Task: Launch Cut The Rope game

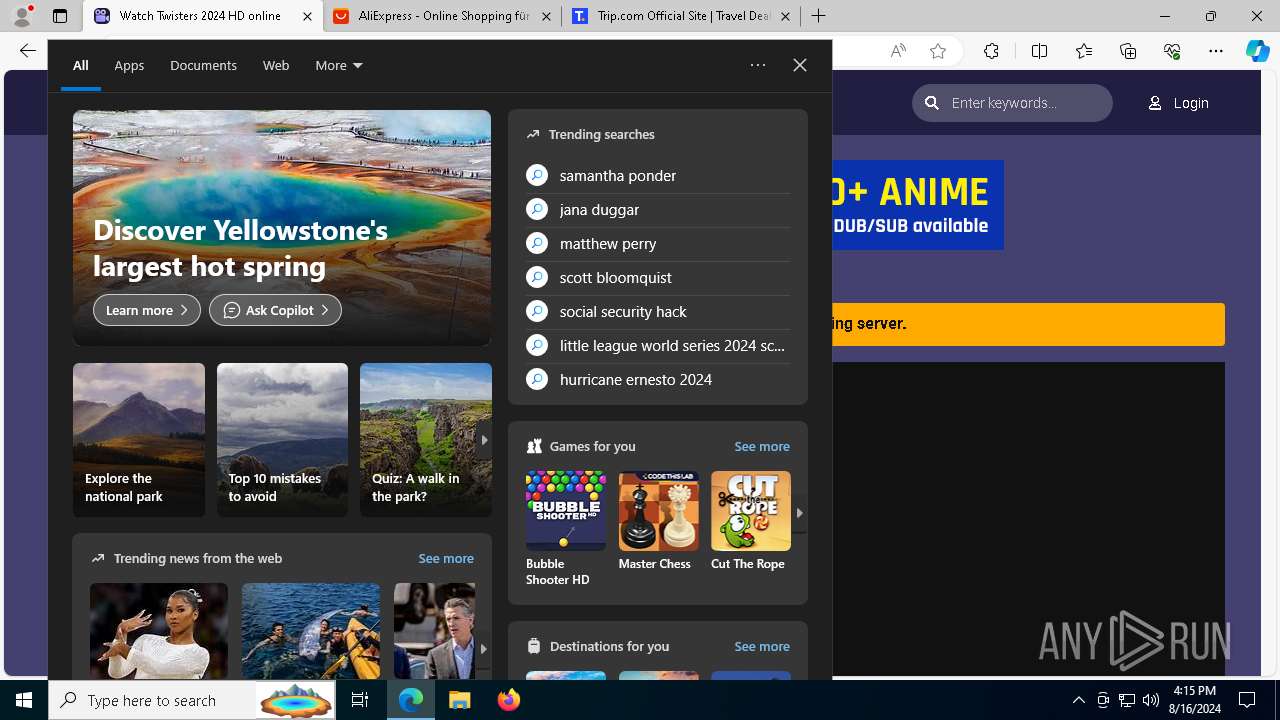Action: (x=751, y=521)
